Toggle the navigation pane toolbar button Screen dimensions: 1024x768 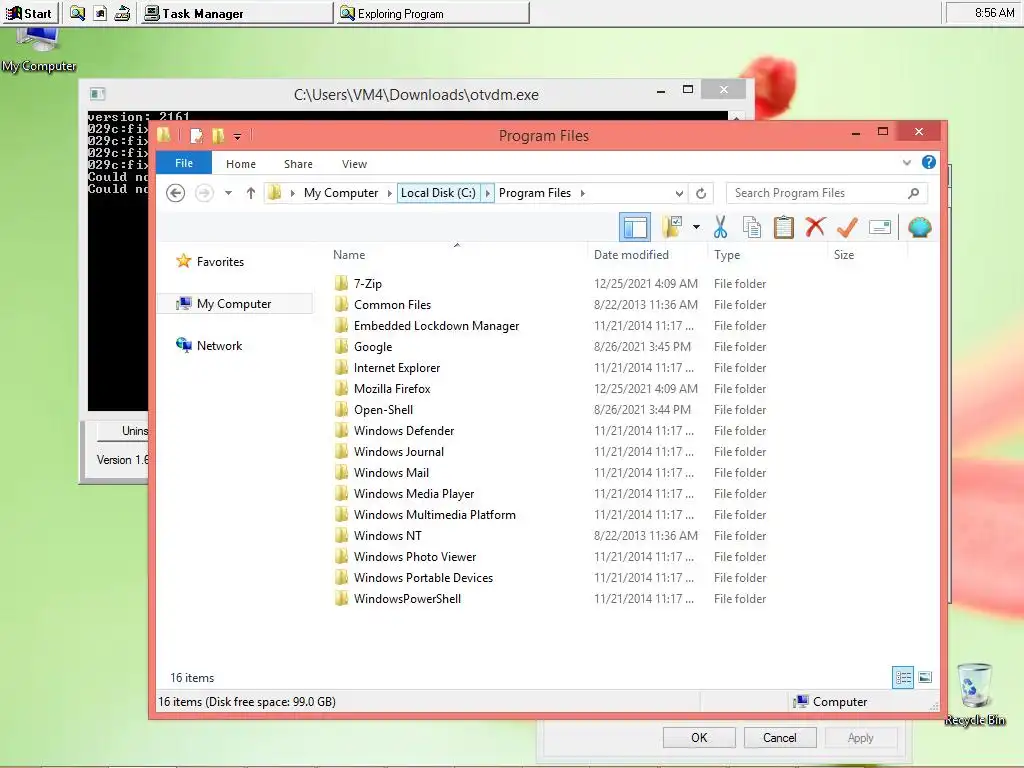(634, 227)
